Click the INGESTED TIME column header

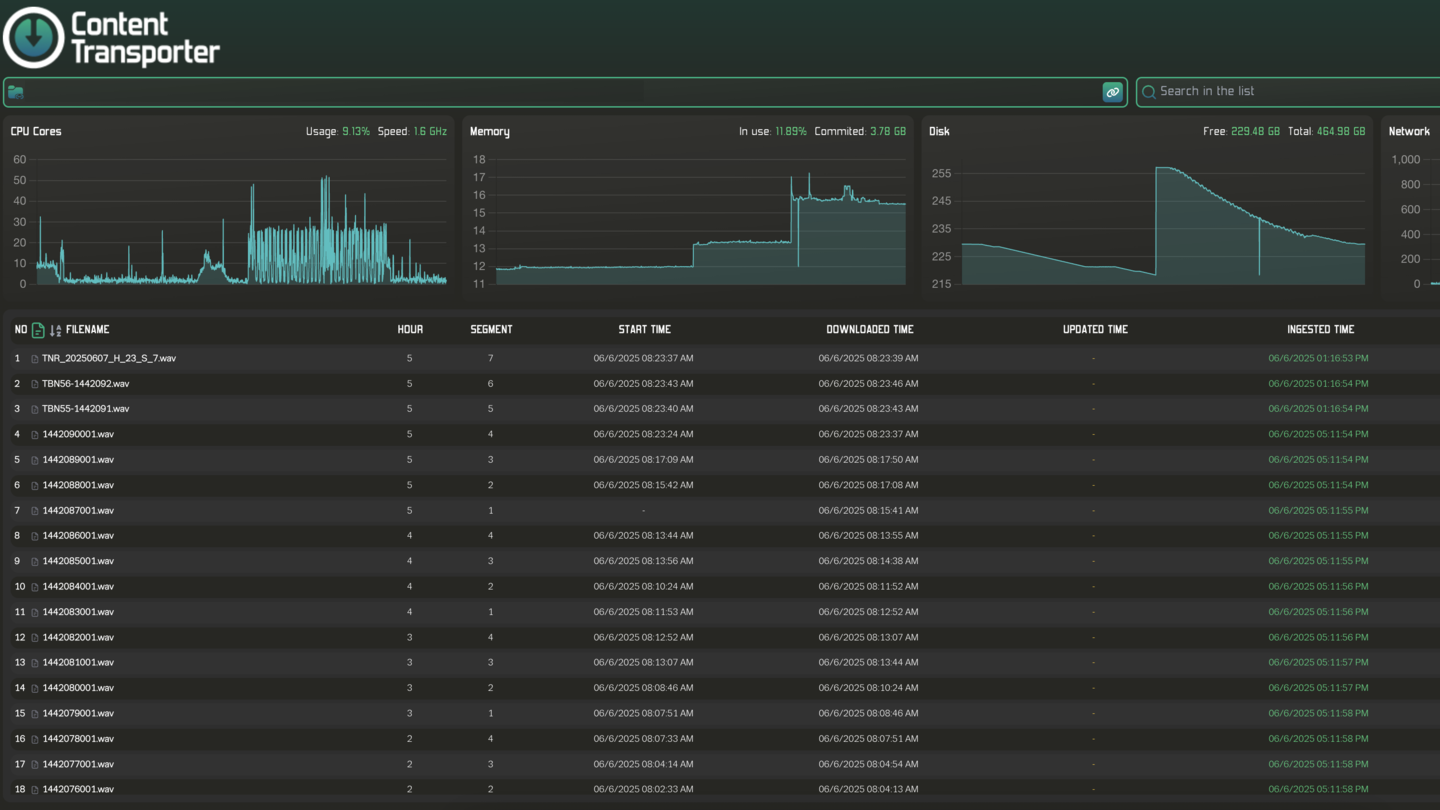[x=1320, y=330]
